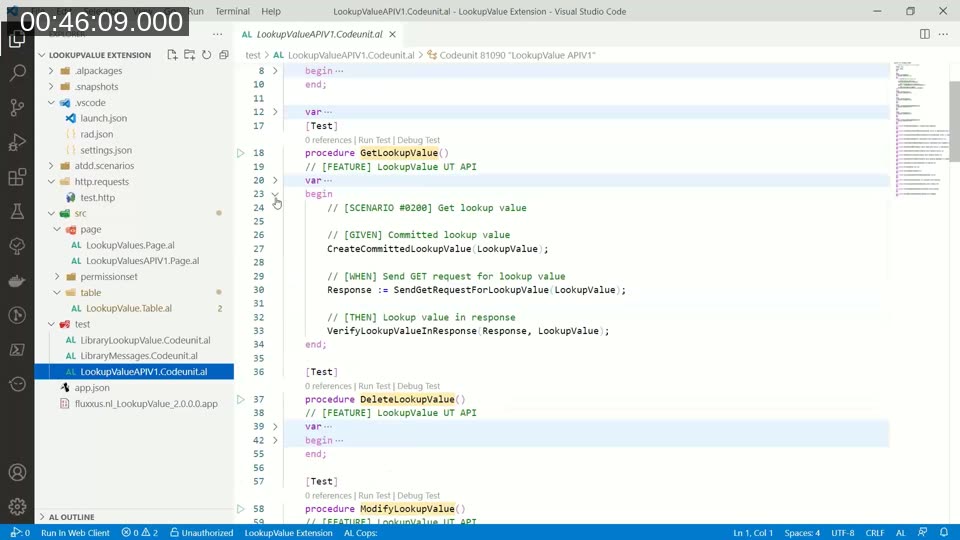Collapse all folders in Explorer
This screenshot has height=540, width=960.
point(223,55)
